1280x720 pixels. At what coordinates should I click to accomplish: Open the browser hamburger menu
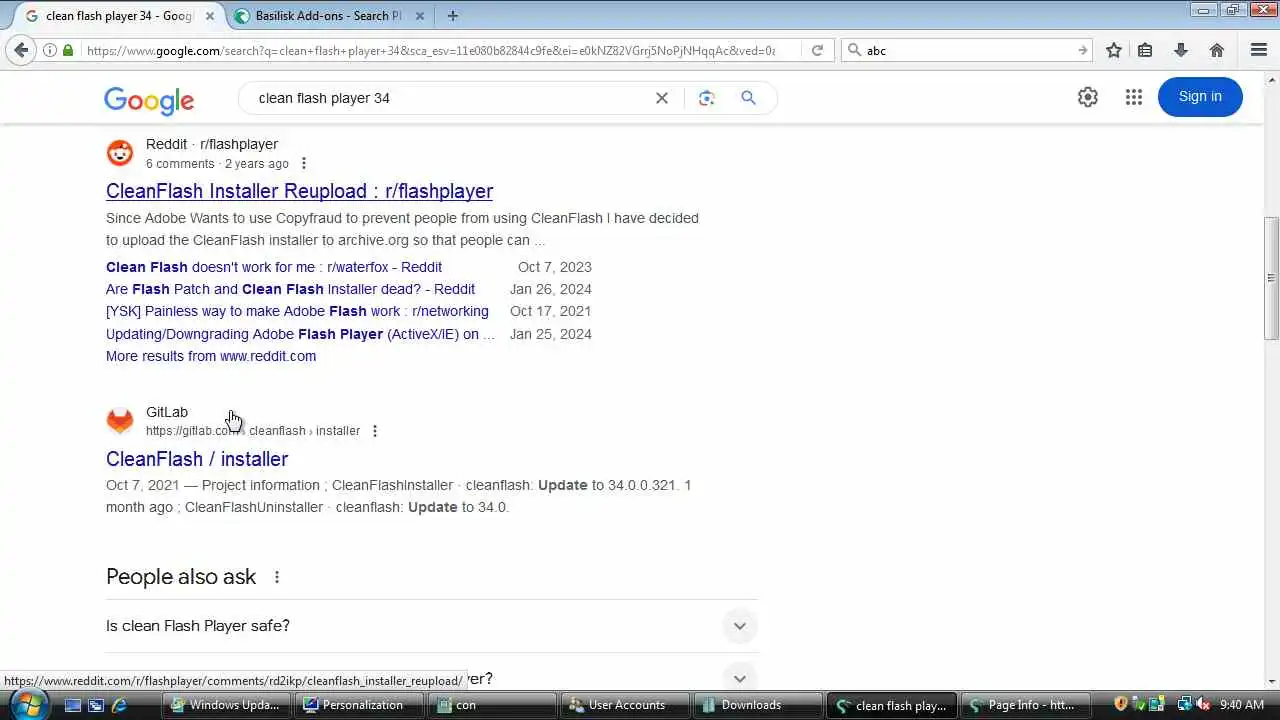pos(1259,50)
